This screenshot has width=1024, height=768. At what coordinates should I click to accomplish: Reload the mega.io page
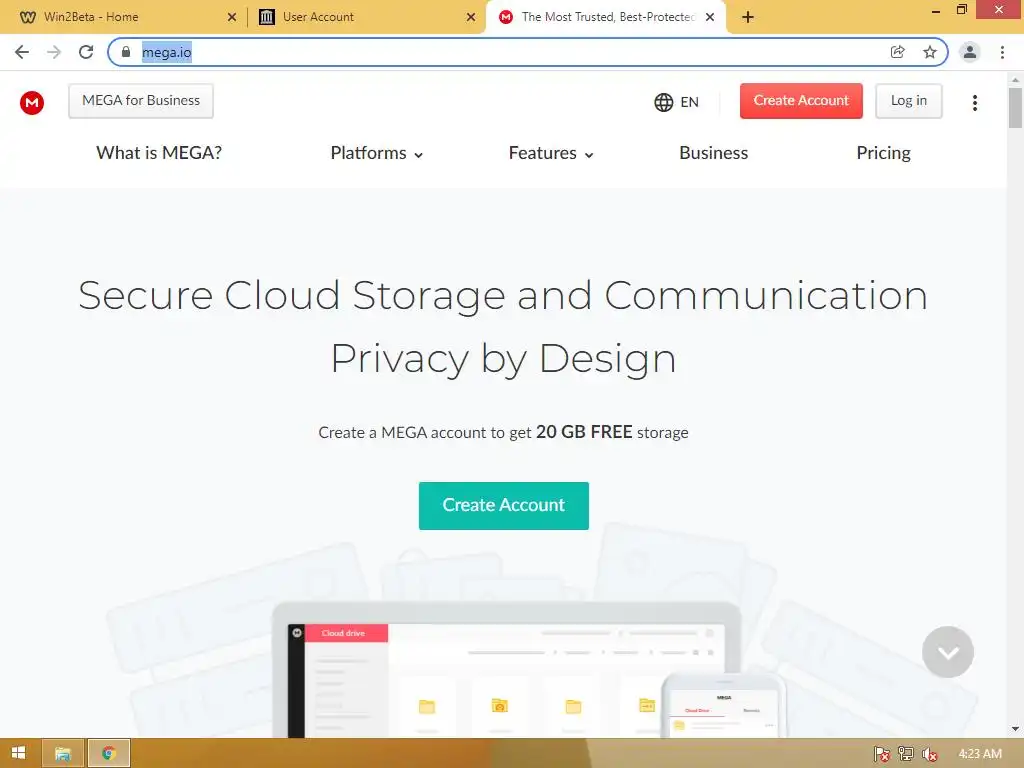pos(86,52)
